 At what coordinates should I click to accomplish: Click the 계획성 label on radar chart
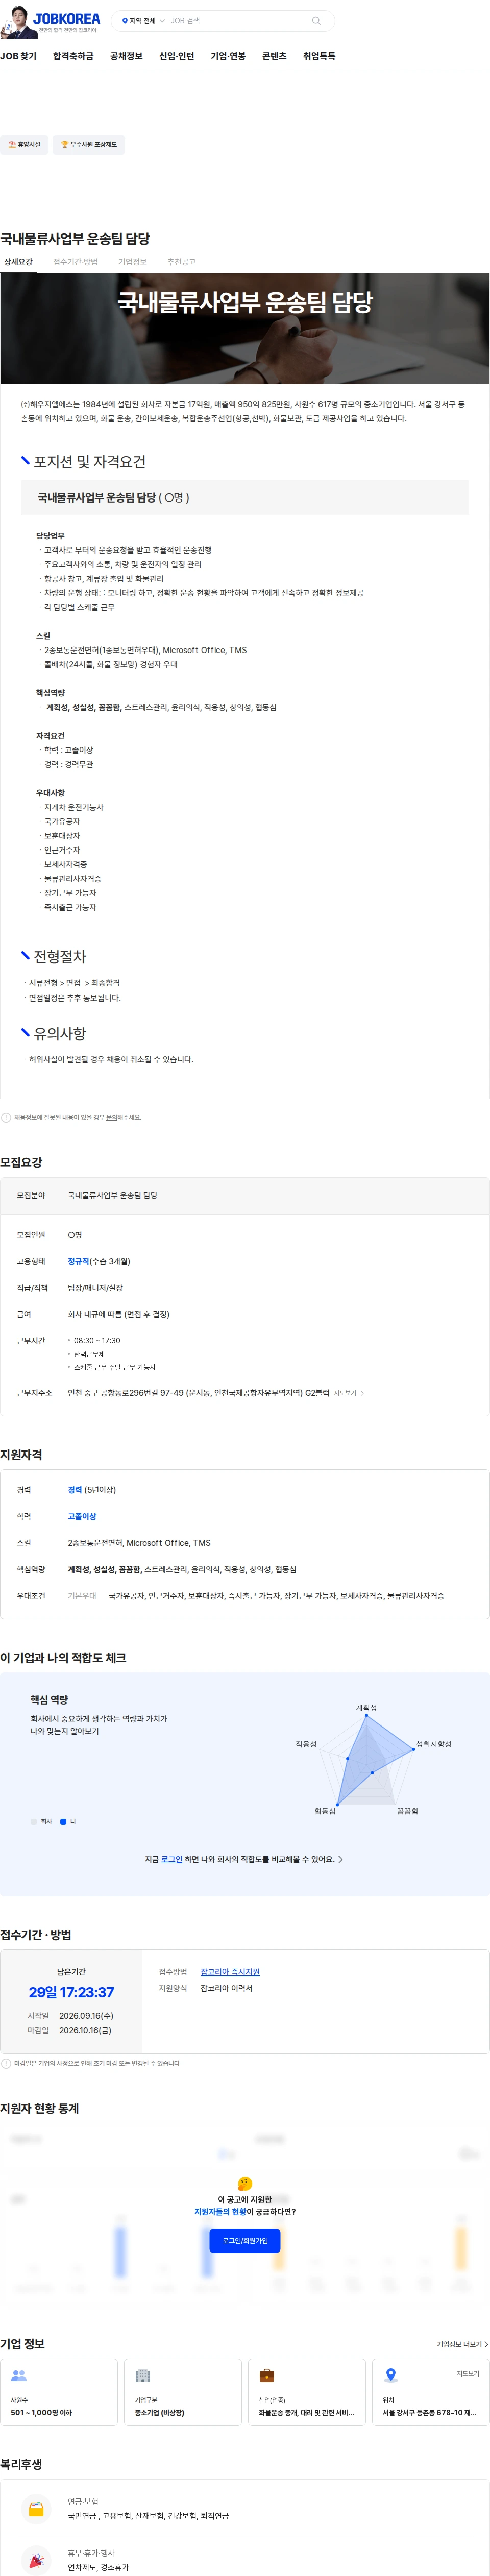tap(366, 1708)
